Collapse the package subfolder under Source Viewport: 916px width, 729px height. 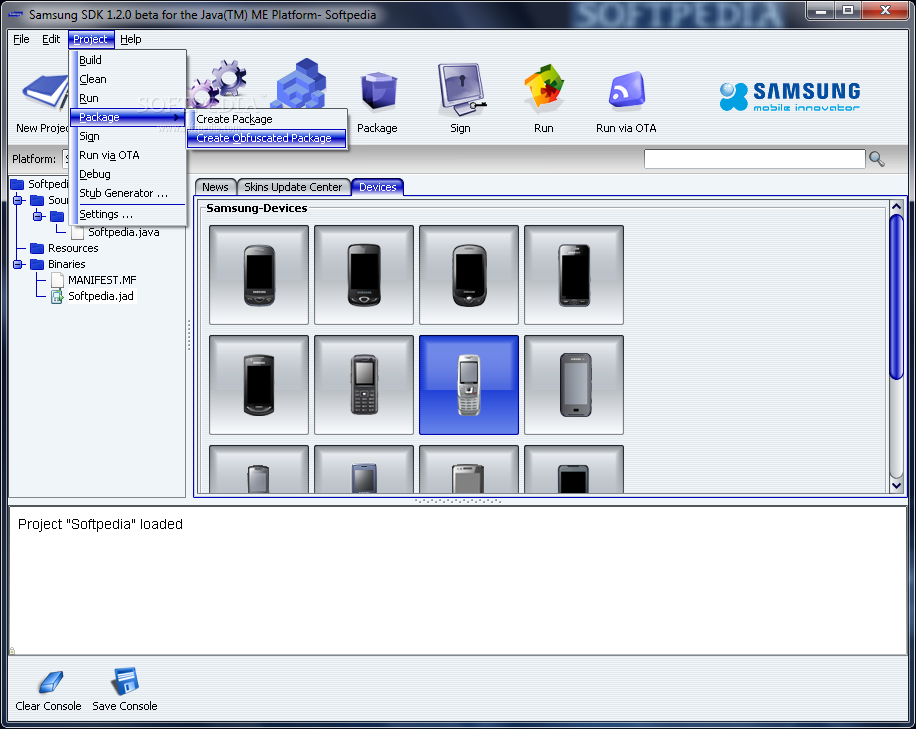point(38,216)
